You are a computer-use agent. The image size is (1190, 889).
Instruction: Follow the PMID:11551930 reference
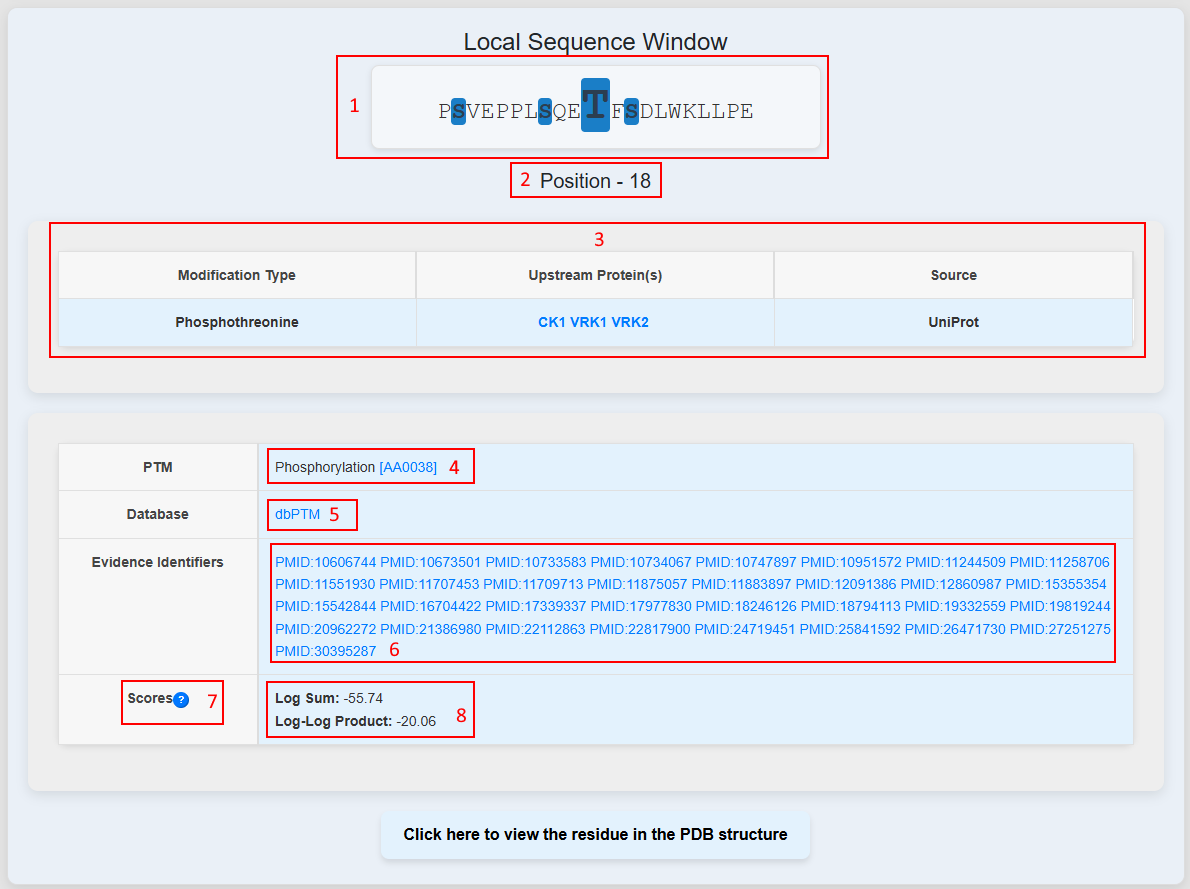[x=324, y=584]
